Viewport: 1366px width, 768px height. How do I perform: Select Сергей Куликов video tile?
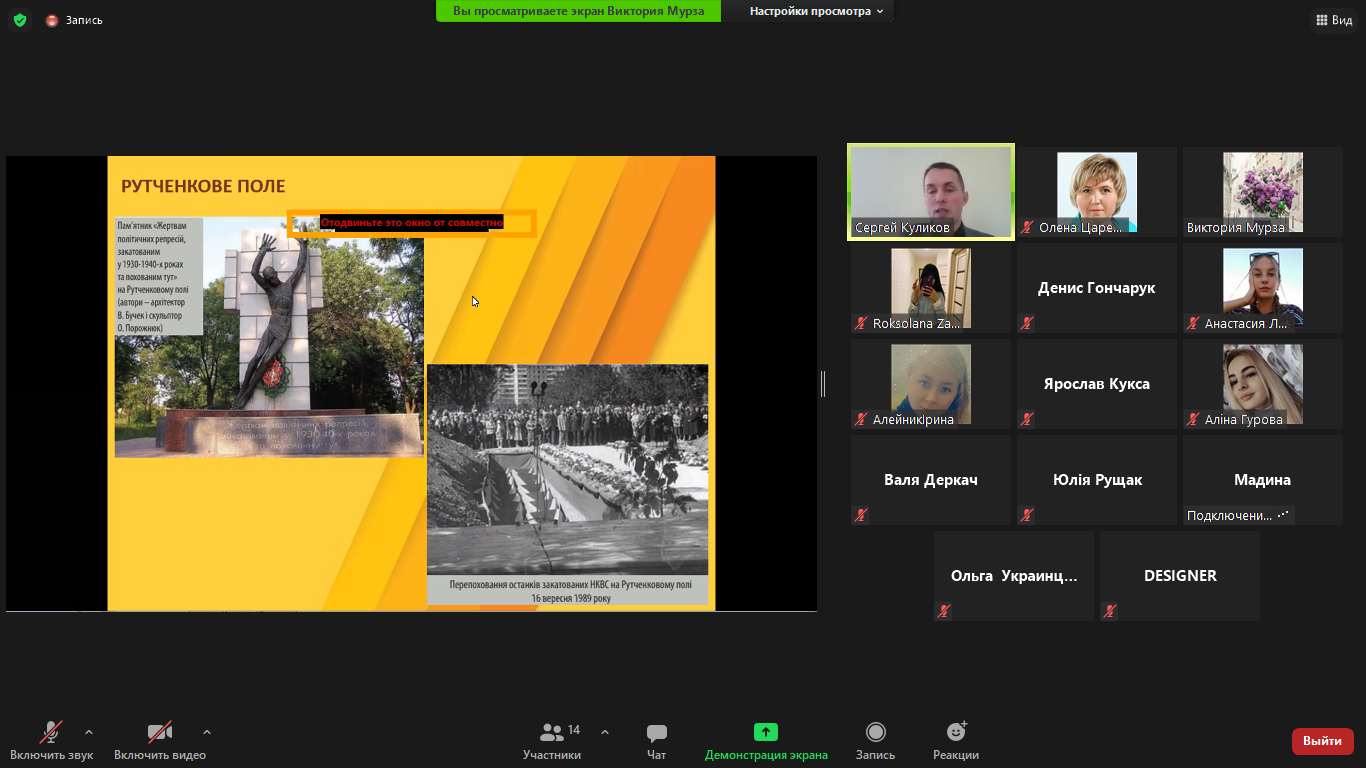pos(930,192)
